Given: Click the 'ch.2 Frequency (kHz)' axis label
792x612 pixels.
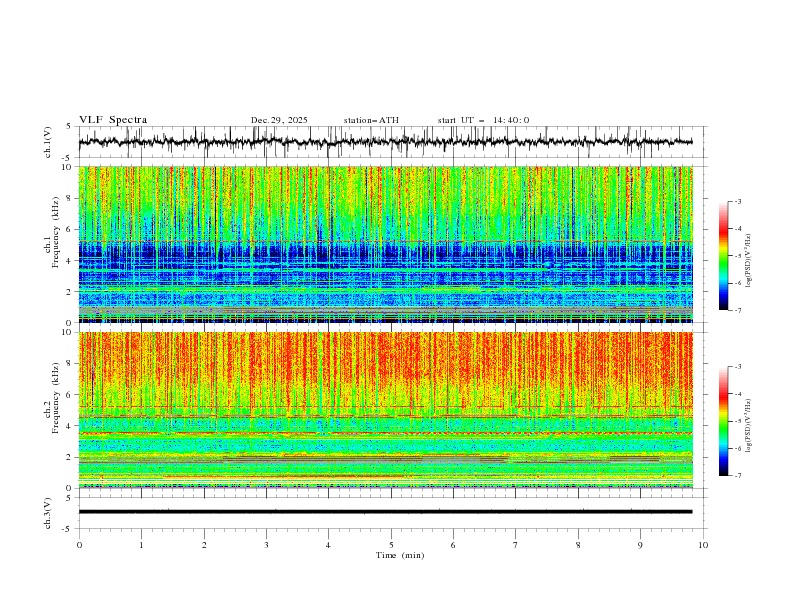Looking at the screenshot, I should click(x=52, y=397).
